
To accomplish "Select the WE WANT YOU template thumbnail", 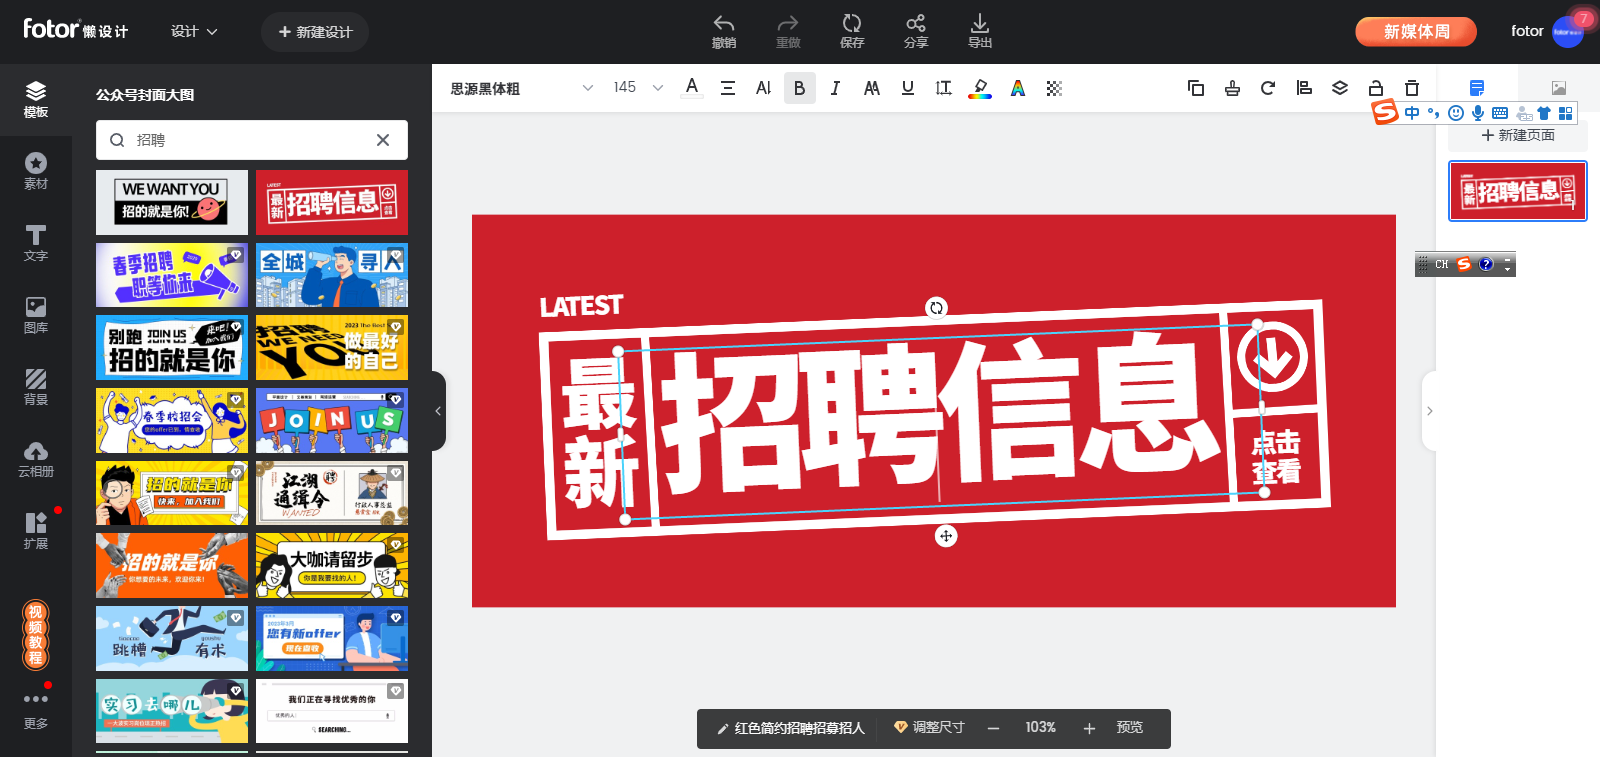I will tap(172, 202).
